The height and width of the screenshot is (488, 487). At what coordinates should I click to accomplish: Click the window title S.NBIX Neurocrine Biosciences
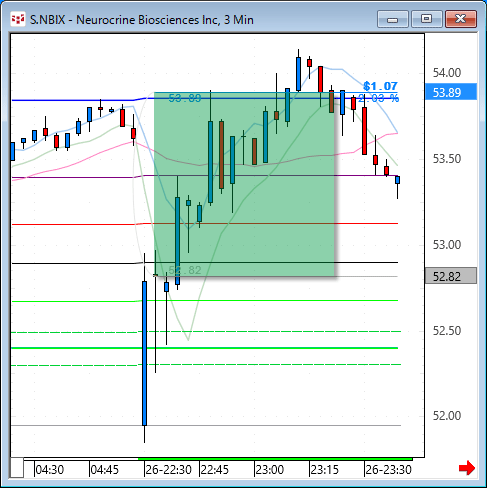pos(142,20)
